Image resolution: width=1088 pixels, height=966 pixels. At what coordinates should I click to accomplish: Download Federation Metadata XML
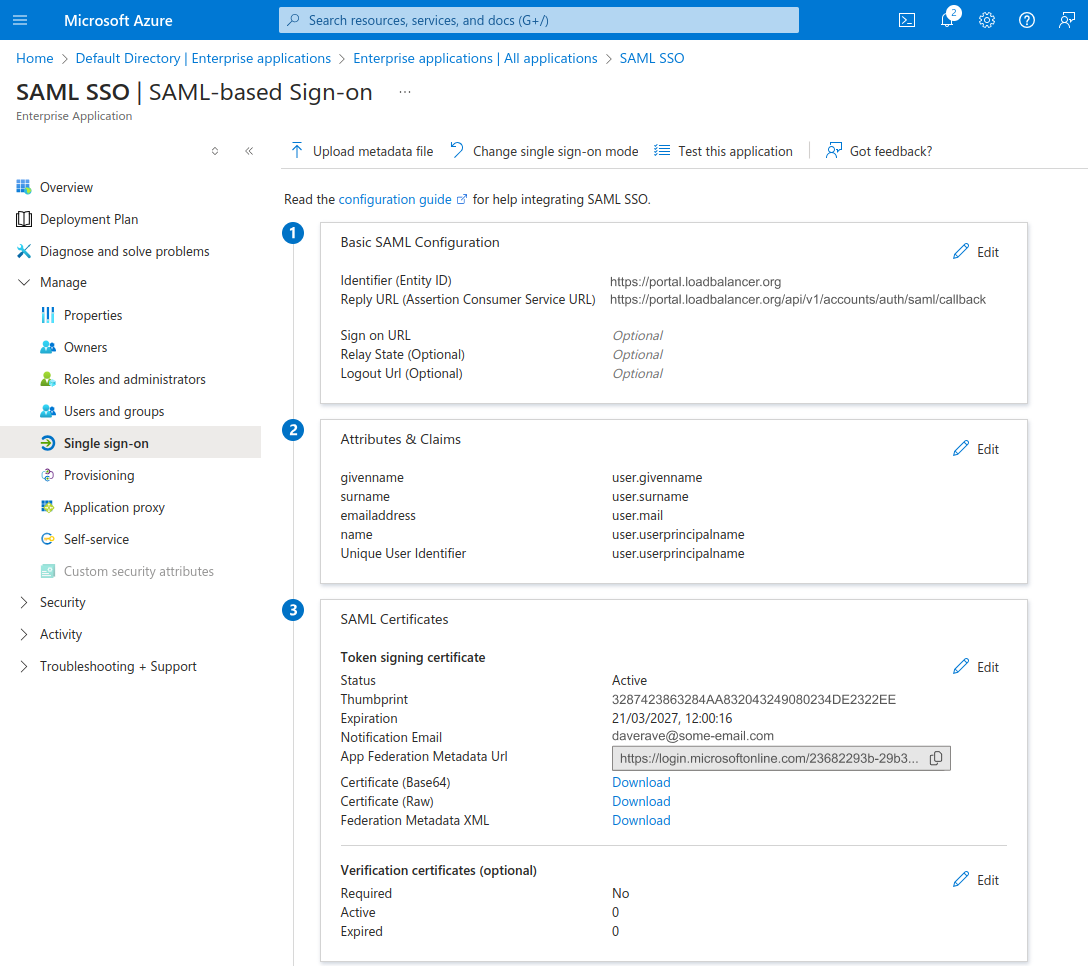pos(641,820)
